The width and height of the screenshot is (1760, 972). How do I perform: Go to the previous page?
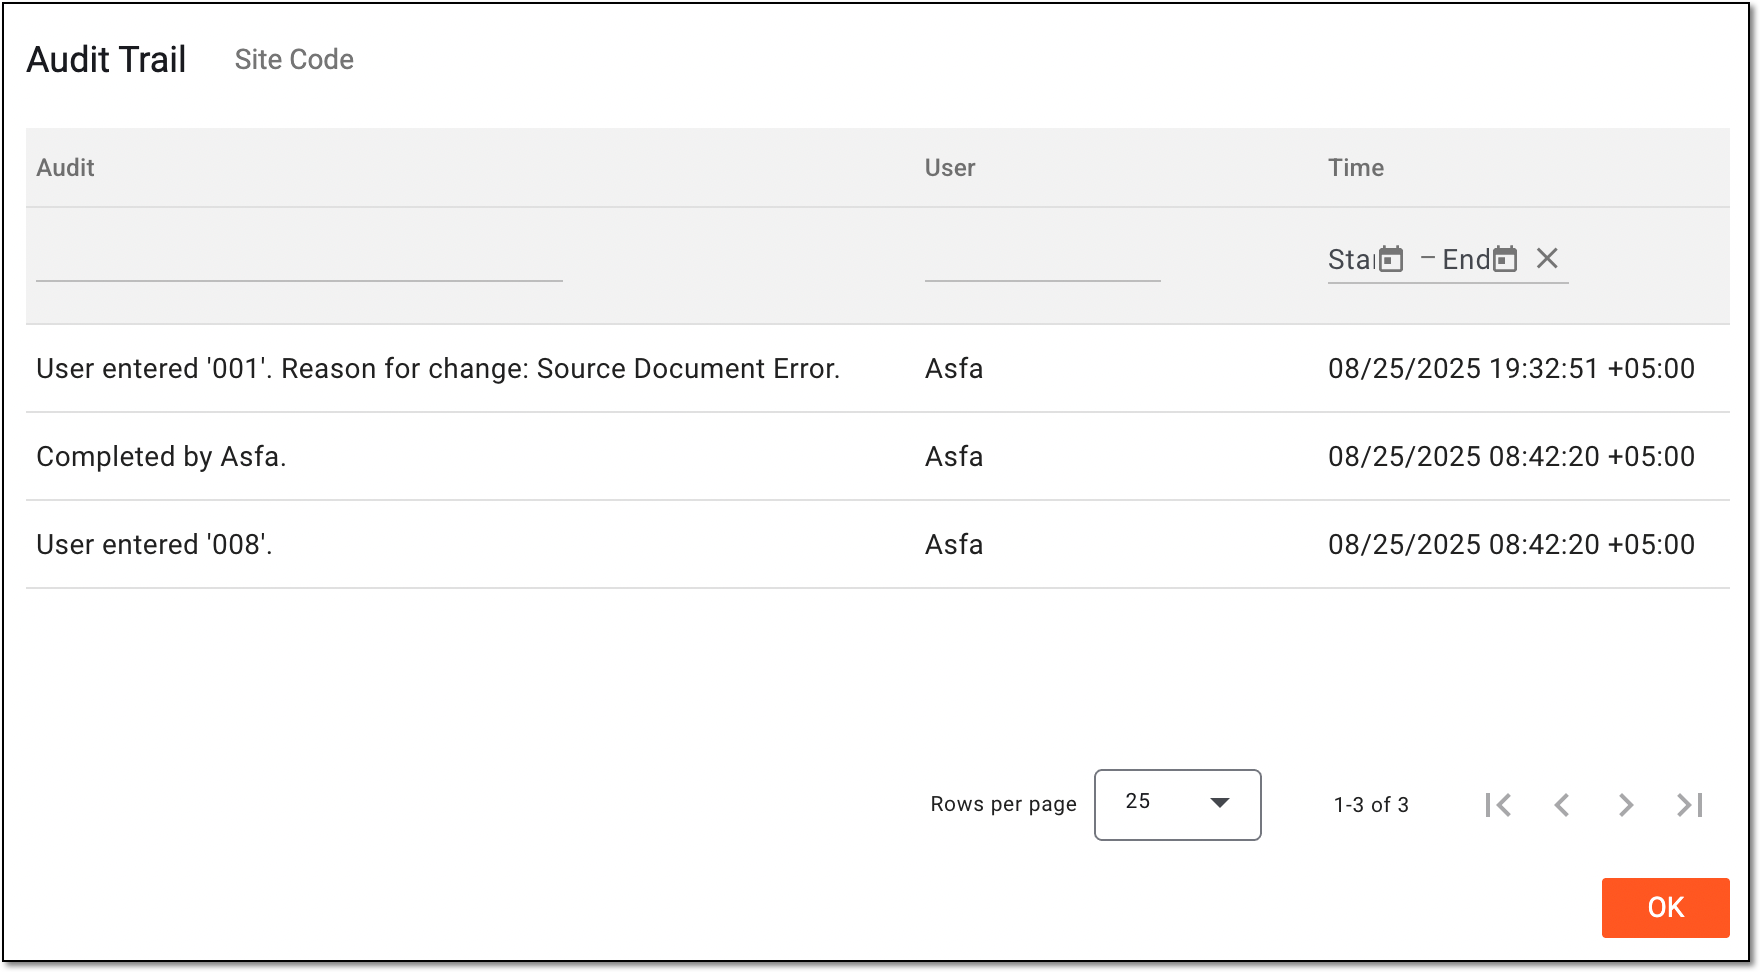pos(1562,805)
